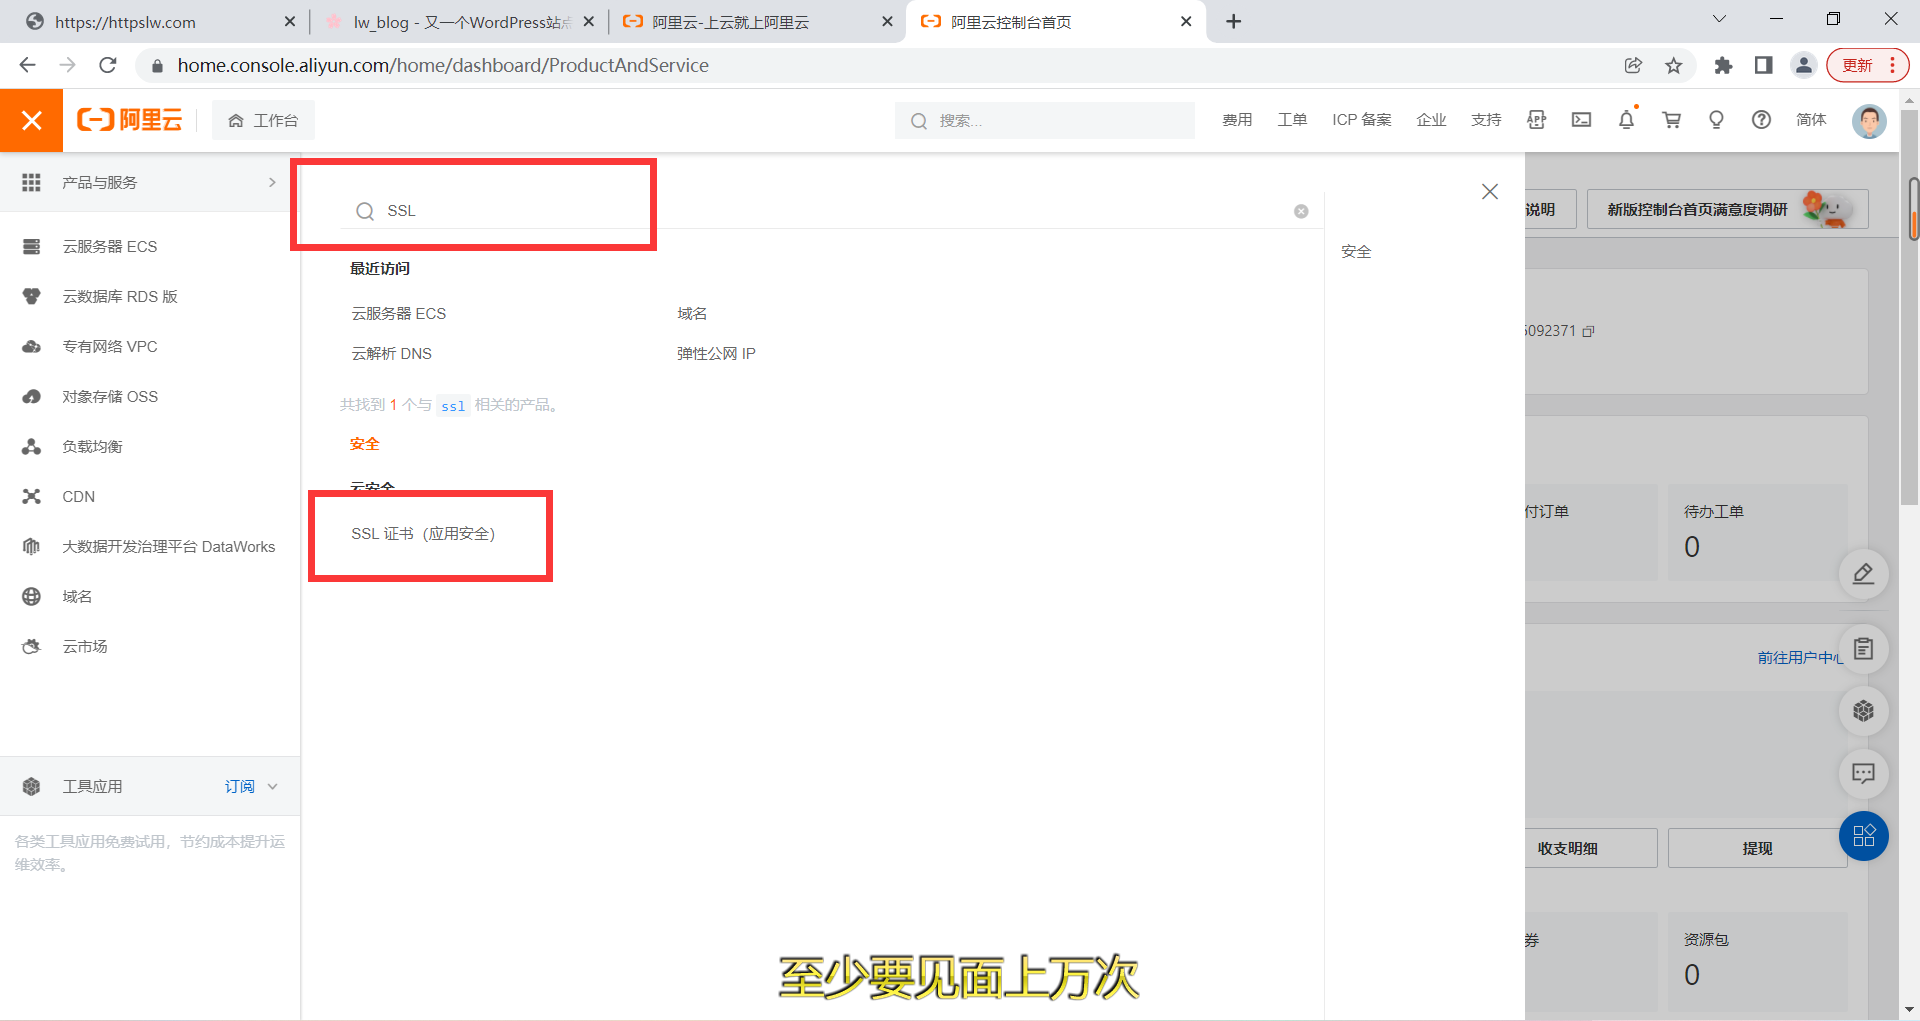1920x1021 pixels.
Task: Open the user avatar account menu
Action: [x=1868, y=121]
